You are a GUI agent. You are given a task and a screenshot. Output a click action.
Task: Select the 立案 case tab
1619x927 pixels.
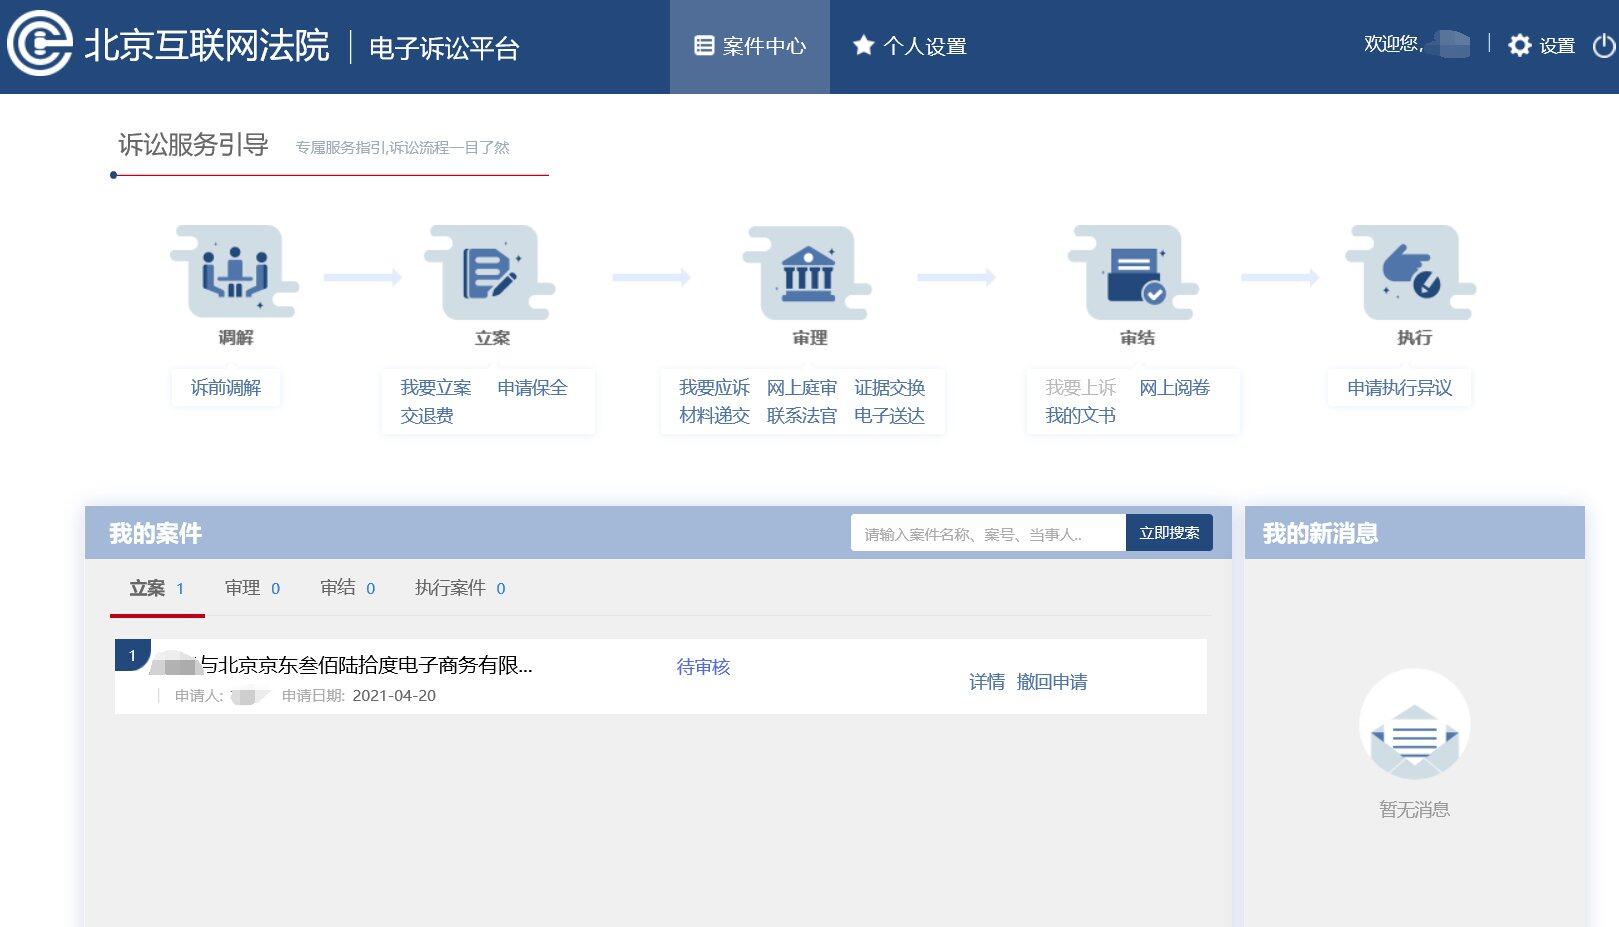click(157, 589)
